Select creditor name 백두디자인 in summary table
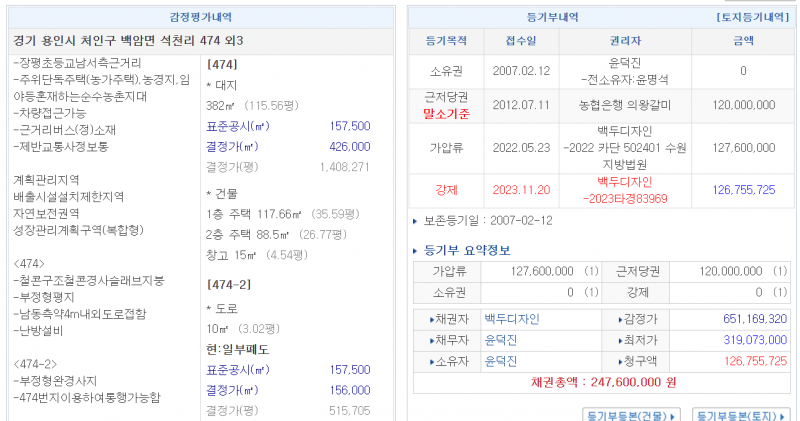This screenshot has width=800, height=421. 511,319
